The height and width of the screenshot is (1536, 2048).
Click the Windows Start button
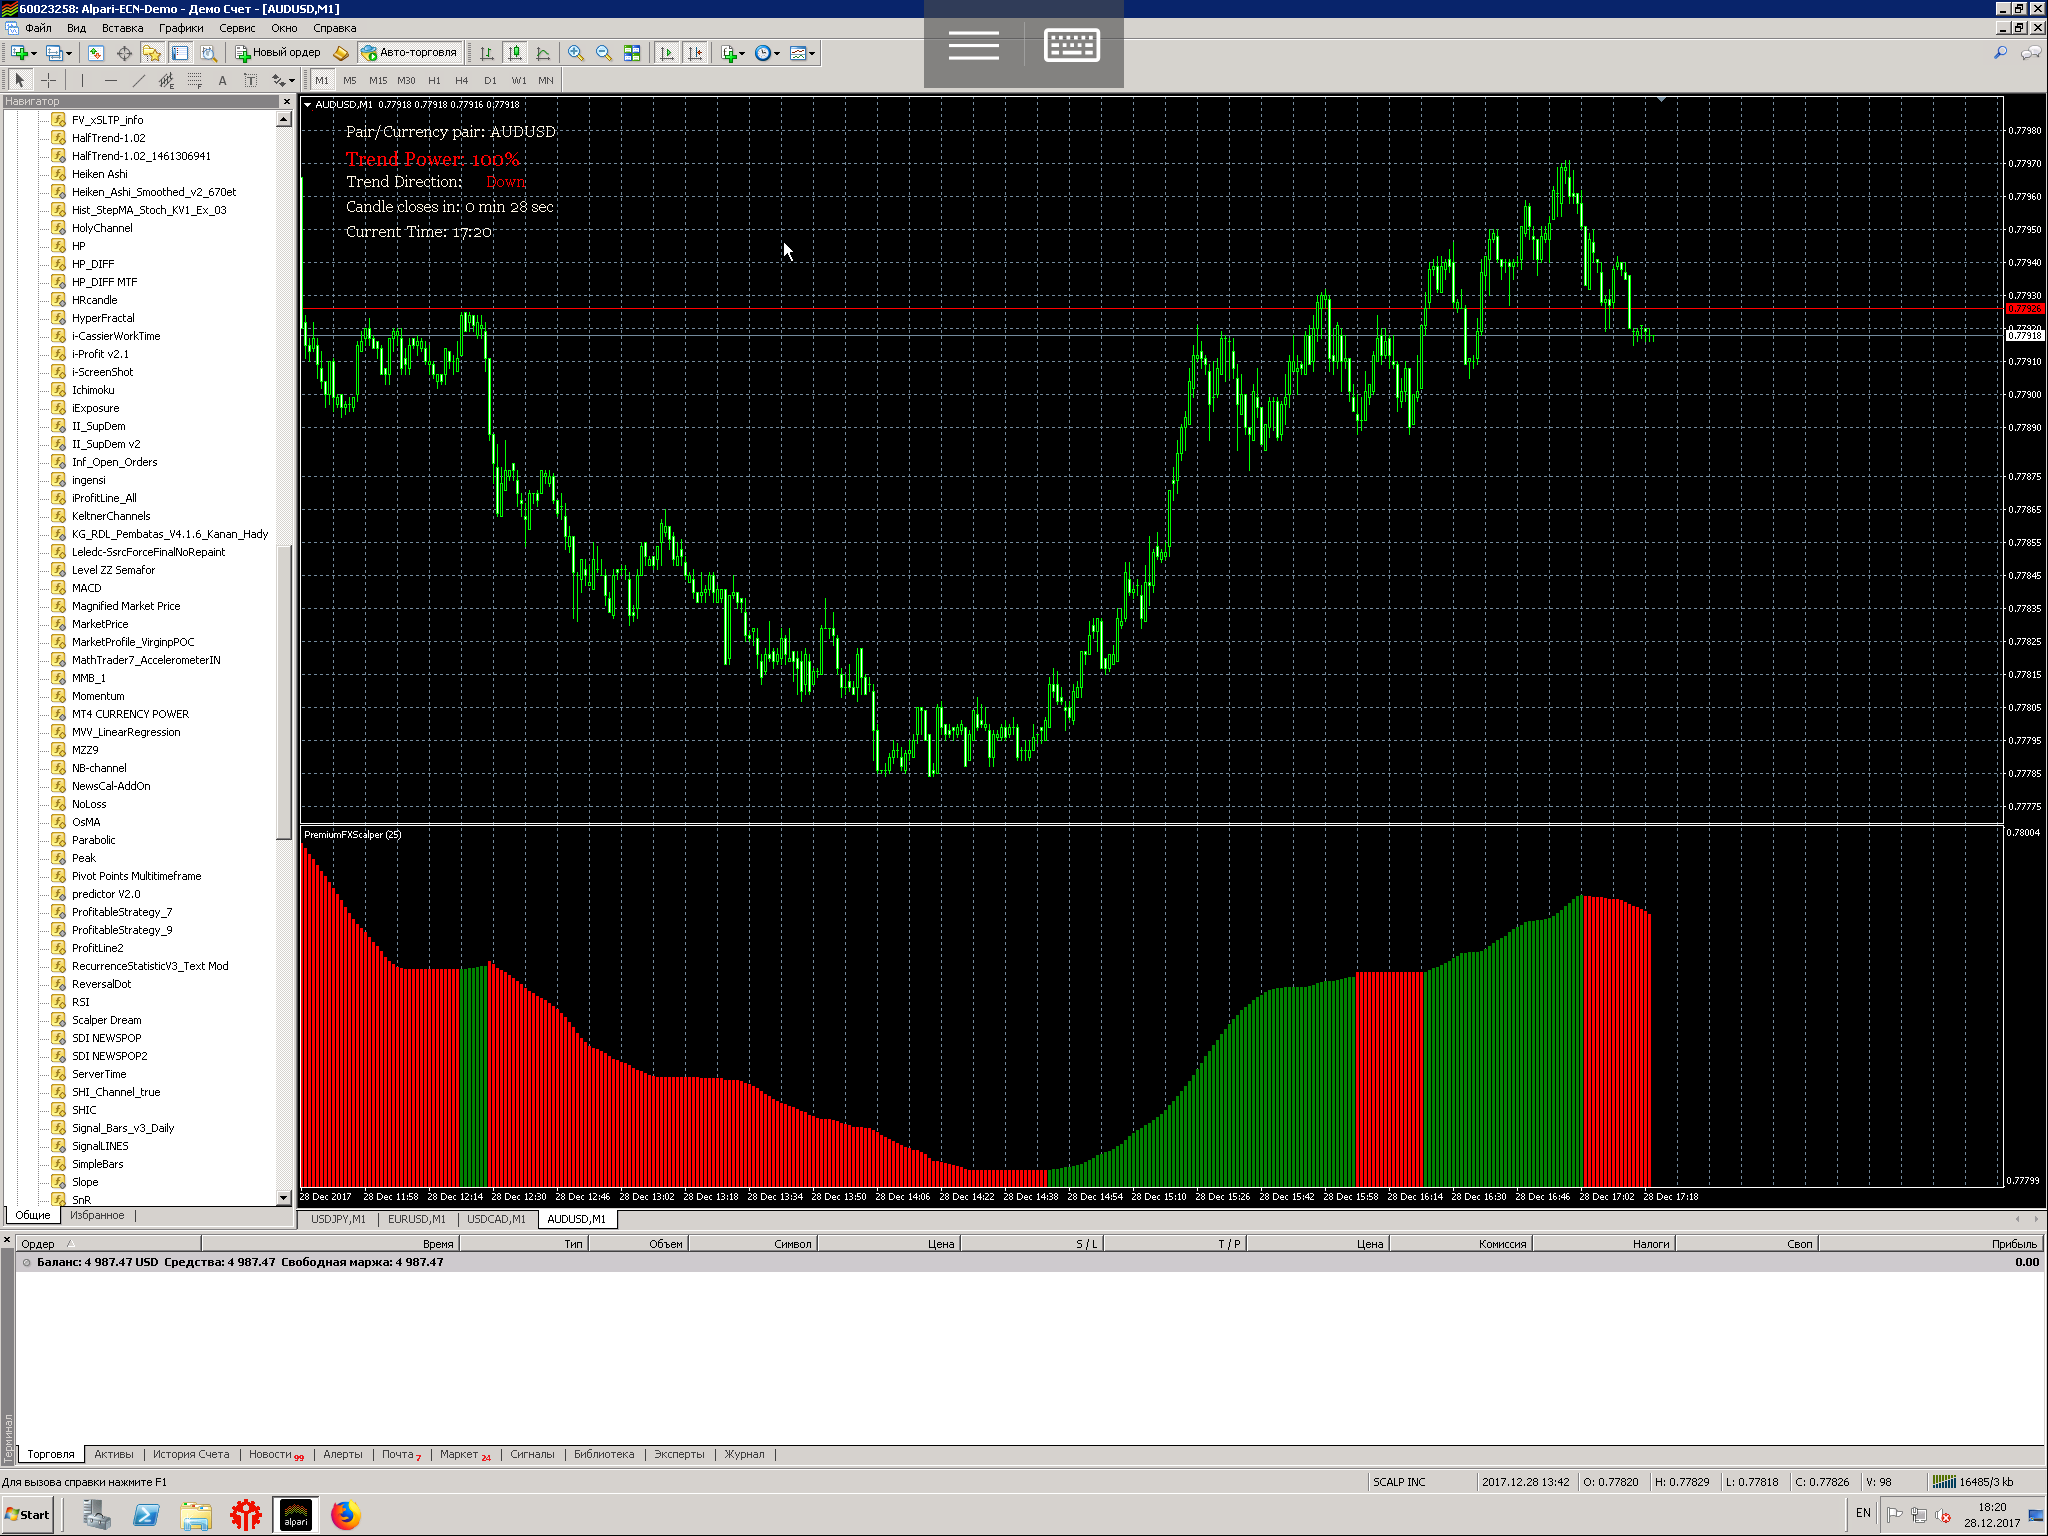point(28,1514)
